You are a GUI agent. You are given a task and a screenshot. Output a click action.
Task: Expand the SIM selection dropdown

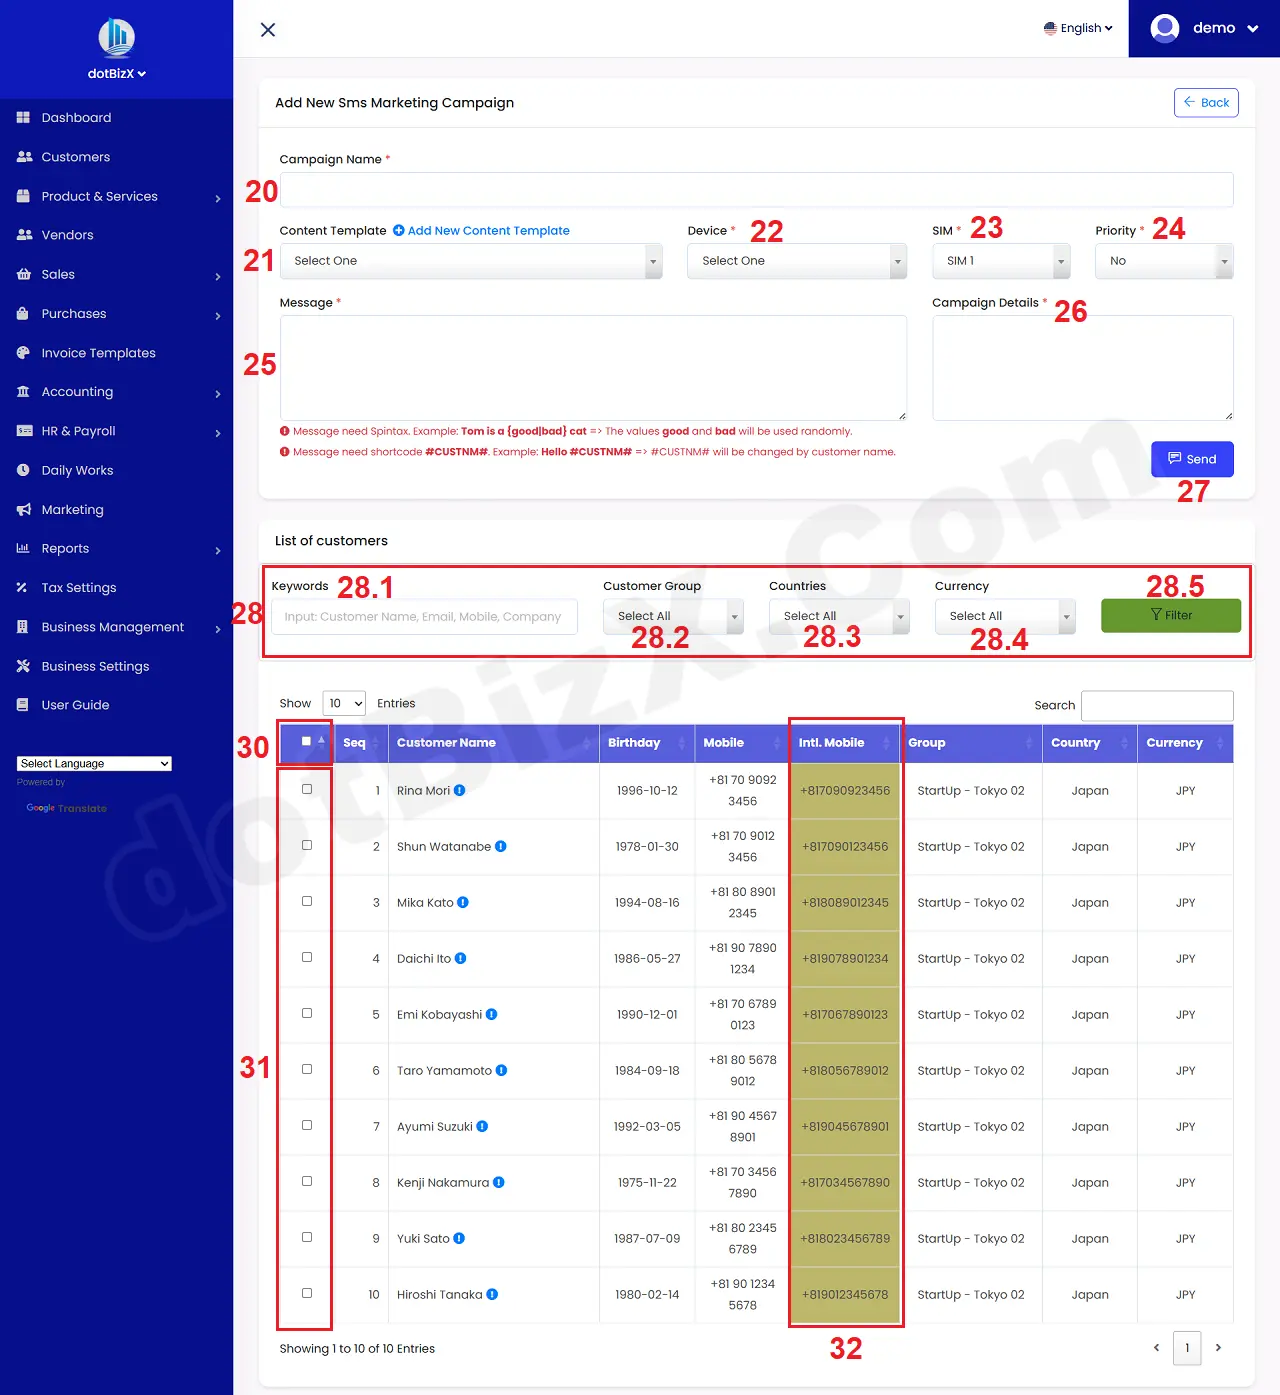click(x=1000, y=261)
